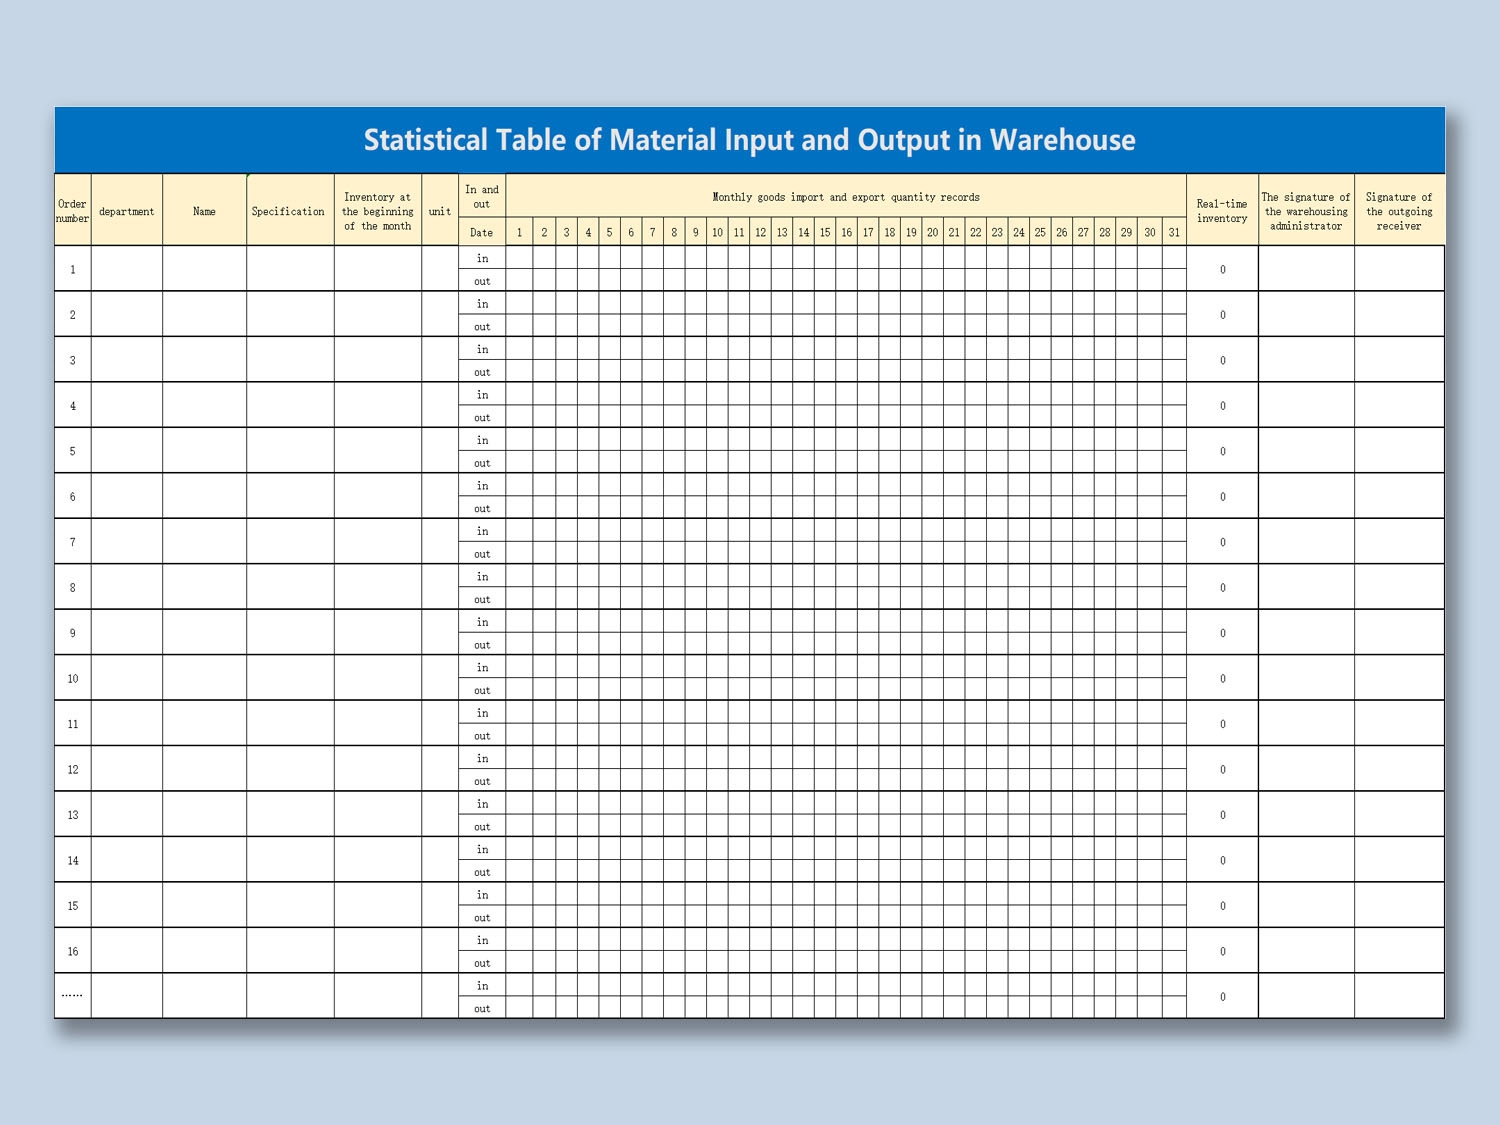Select the '......' cell in last row
Screen dimensions: 1500x1125
click(x=73, y=996)
